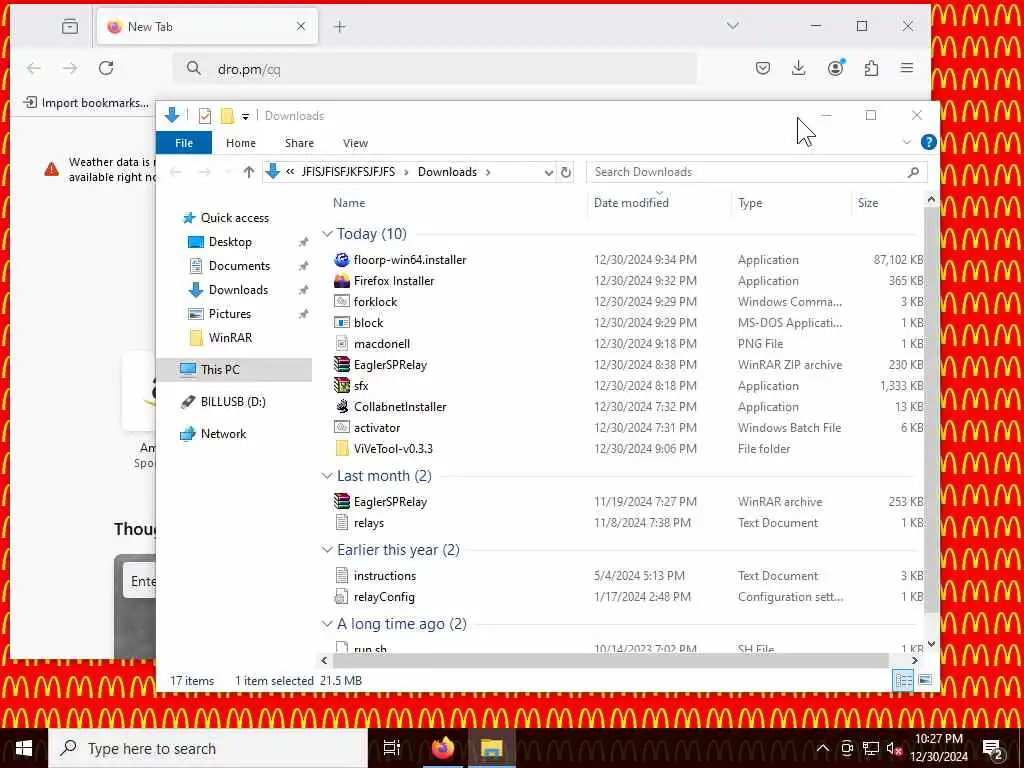Click the Properties quick access toolbar icon
The height and width of the screenshot is (768, 1024).
pyautogui.click(x=205, y=116)
